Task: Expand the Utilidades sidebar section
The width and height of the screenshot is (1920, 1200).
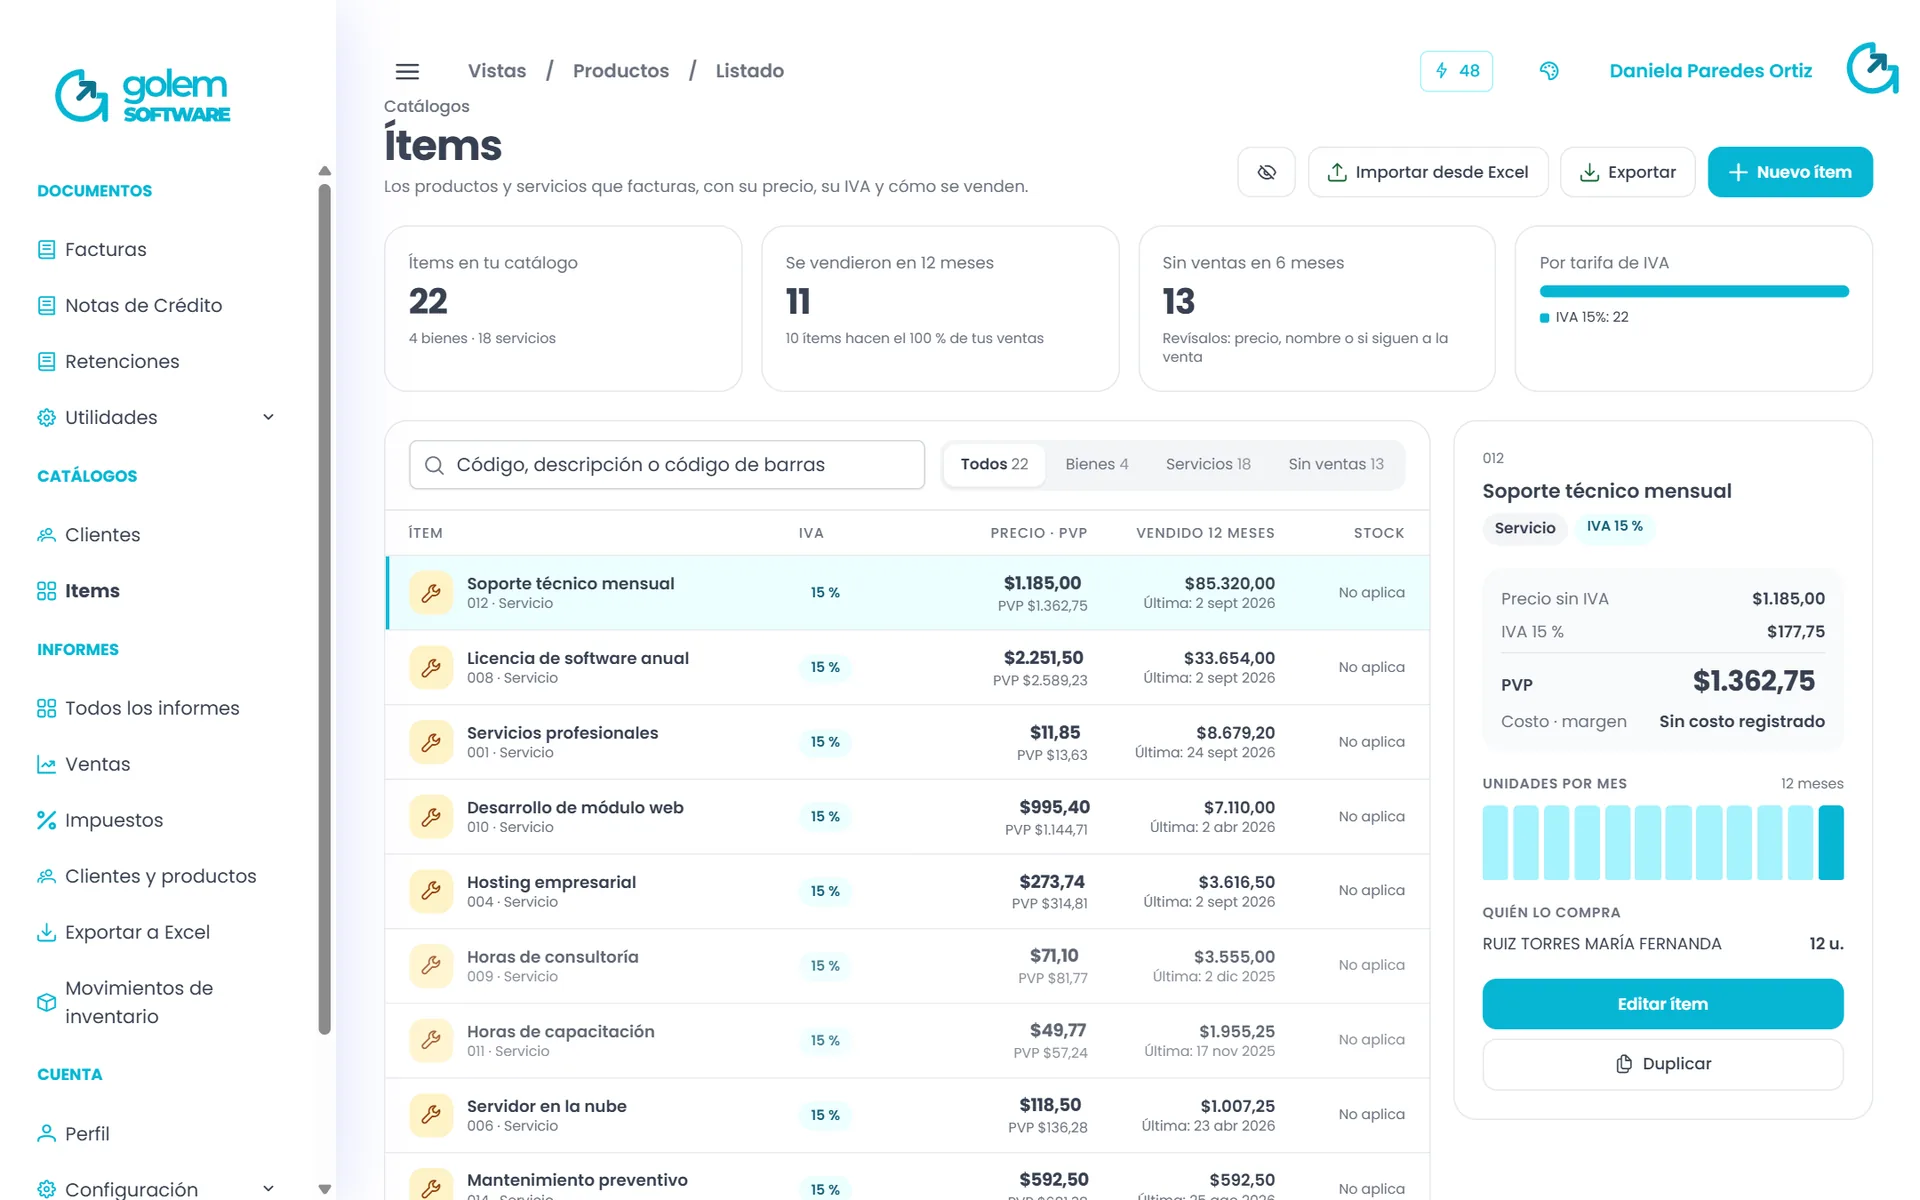Action: click(x=155, y=418)
